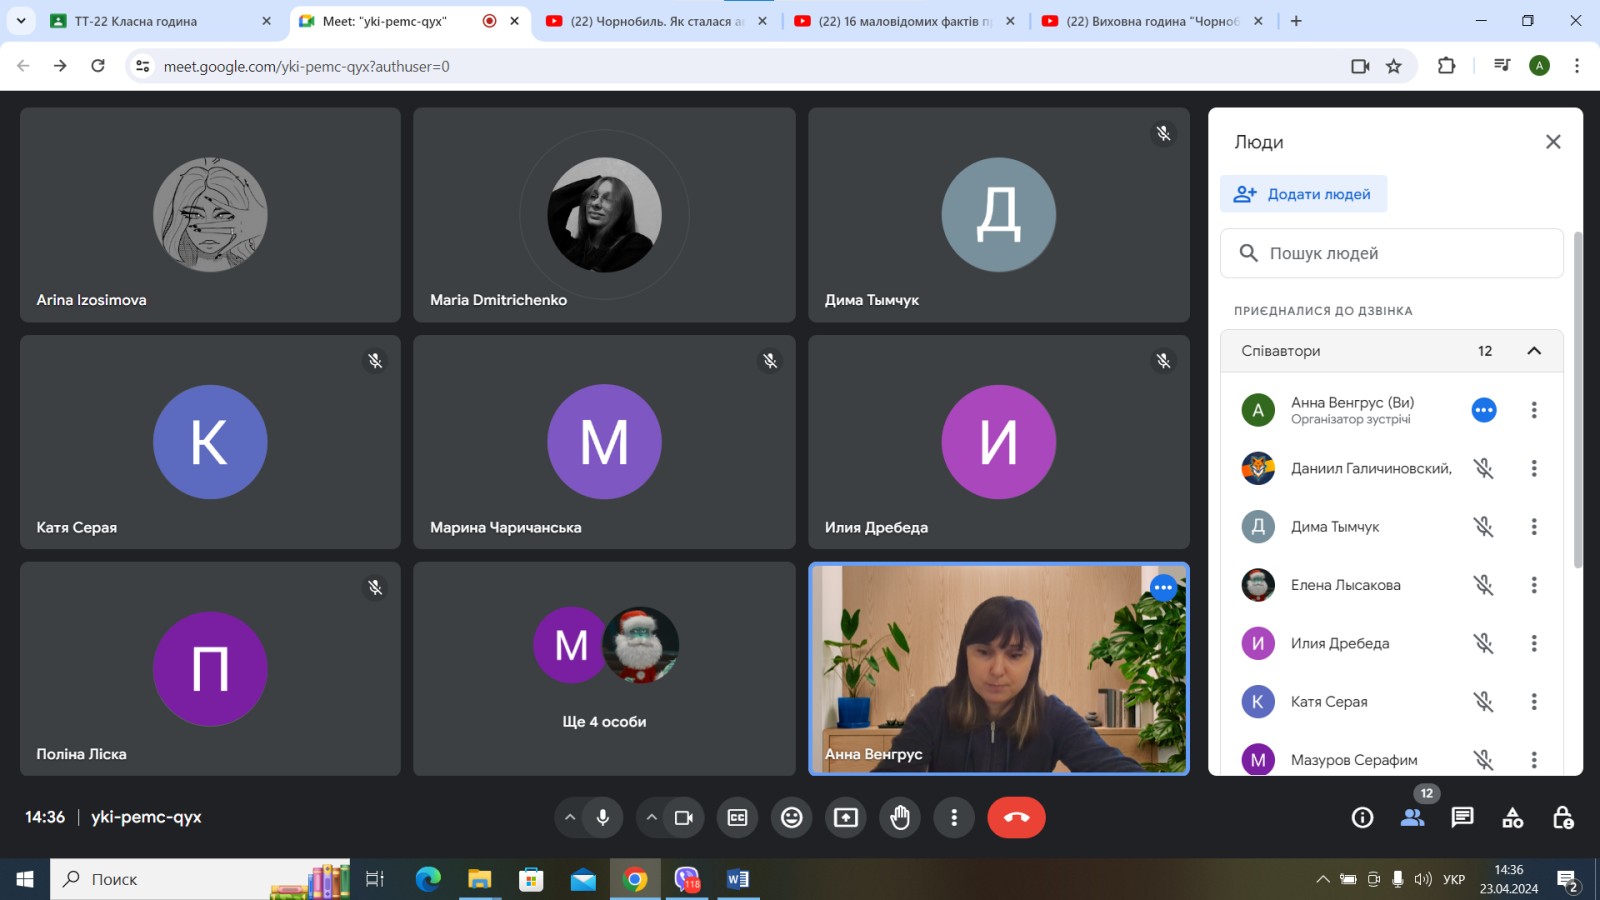Open the chat panel icon

[1462, 818]
